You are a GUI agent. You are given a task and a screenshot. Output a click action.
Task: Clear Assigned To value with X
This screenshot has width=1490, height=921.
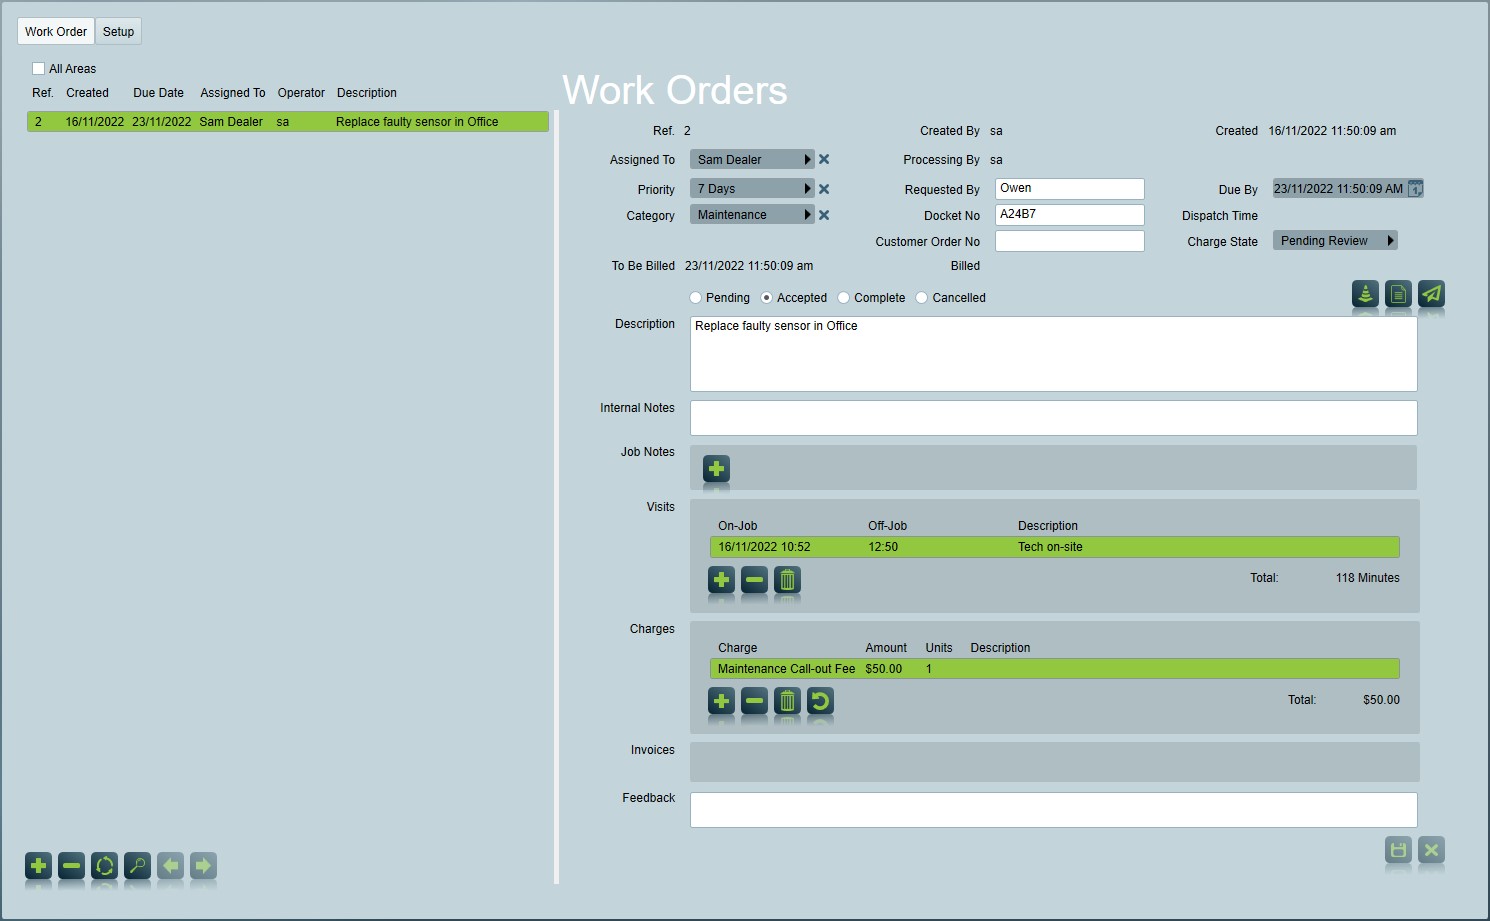(824, 159)
